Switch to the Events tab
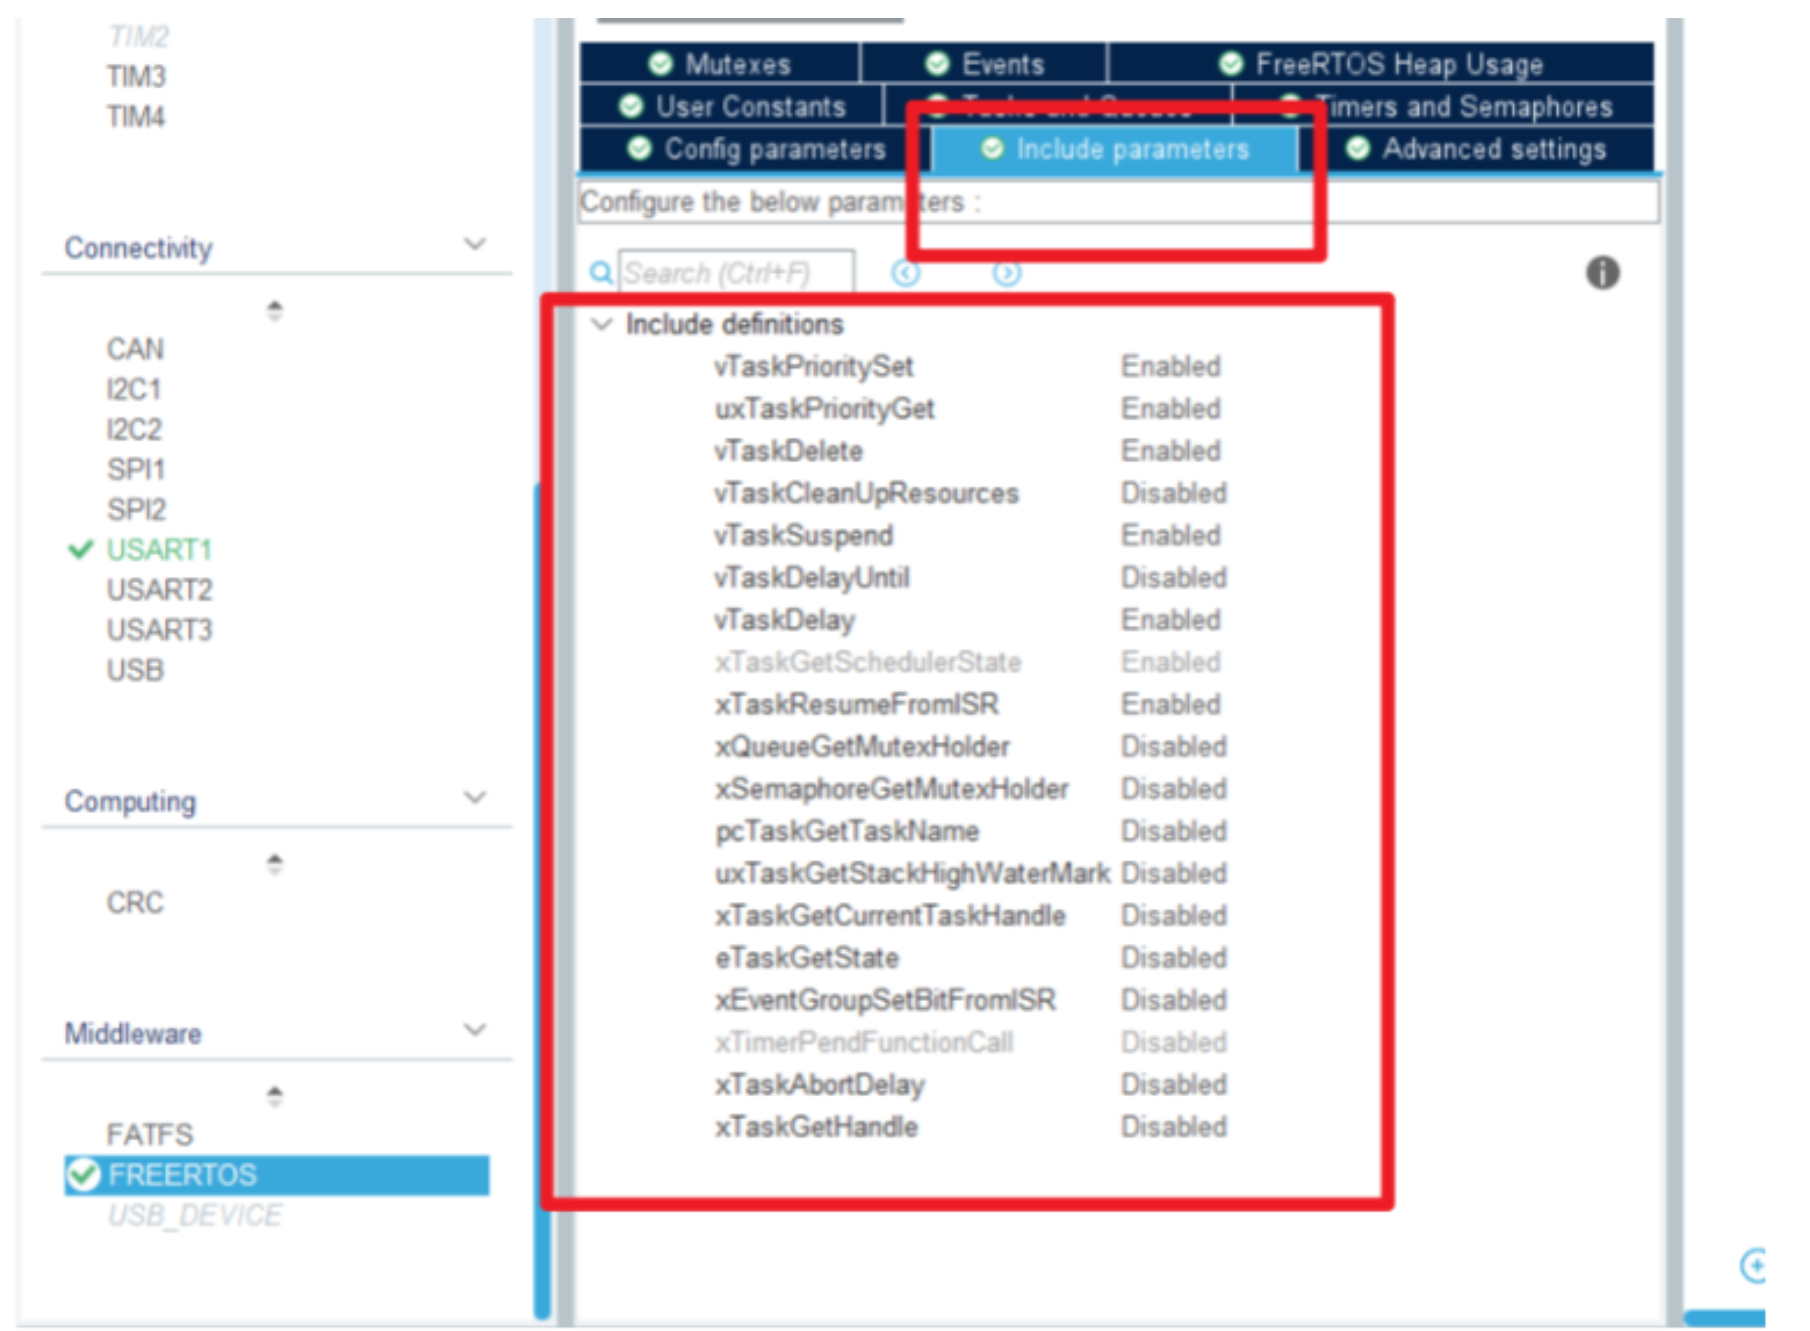This screenshot has width=1810, height=1331. (x=985, y=64)
